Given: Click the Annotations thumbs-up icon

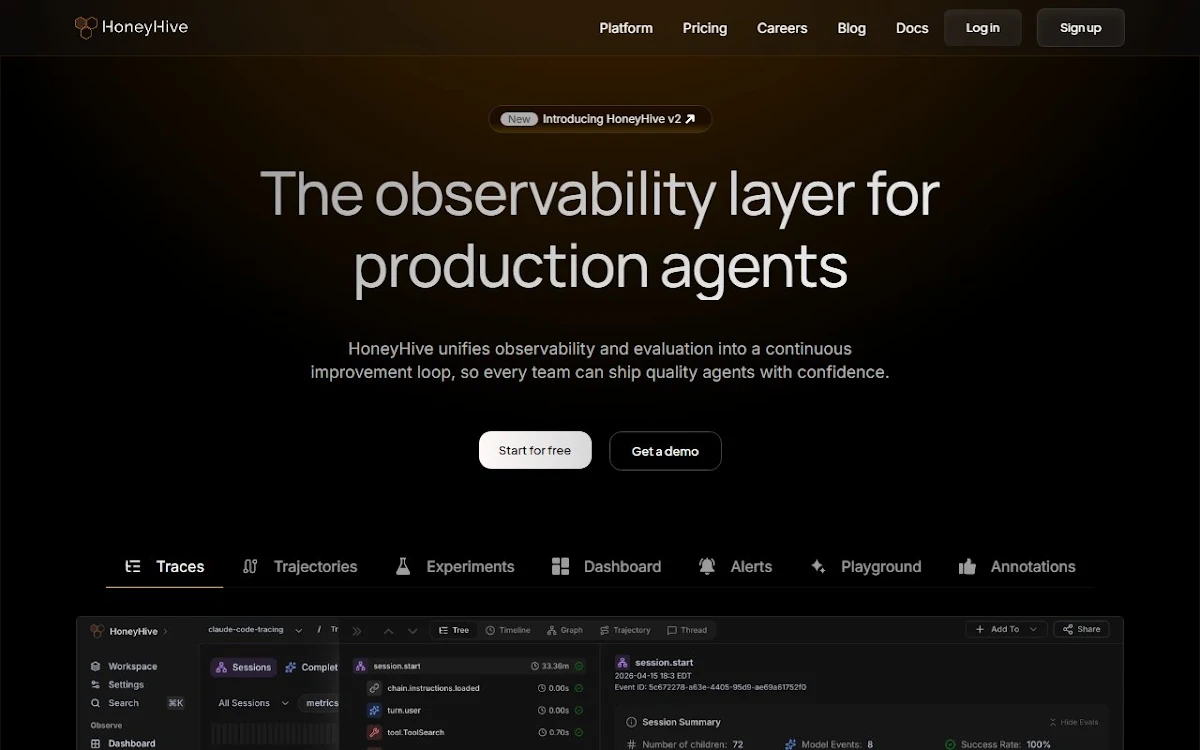Looking at the screenshot, I should [967, 566].
